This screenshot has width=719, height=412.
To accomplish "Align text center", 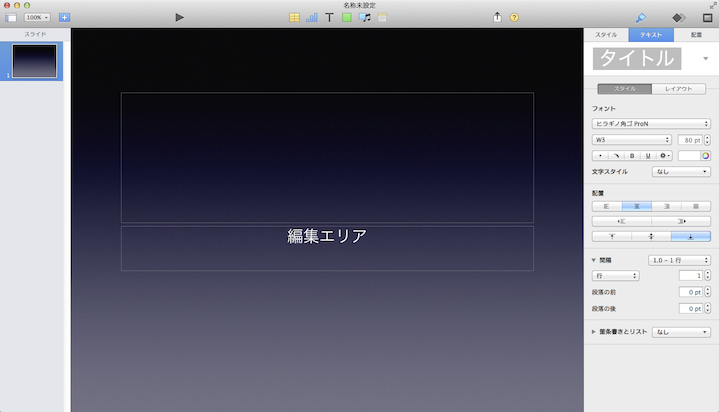I will click(x=636, y=206).
